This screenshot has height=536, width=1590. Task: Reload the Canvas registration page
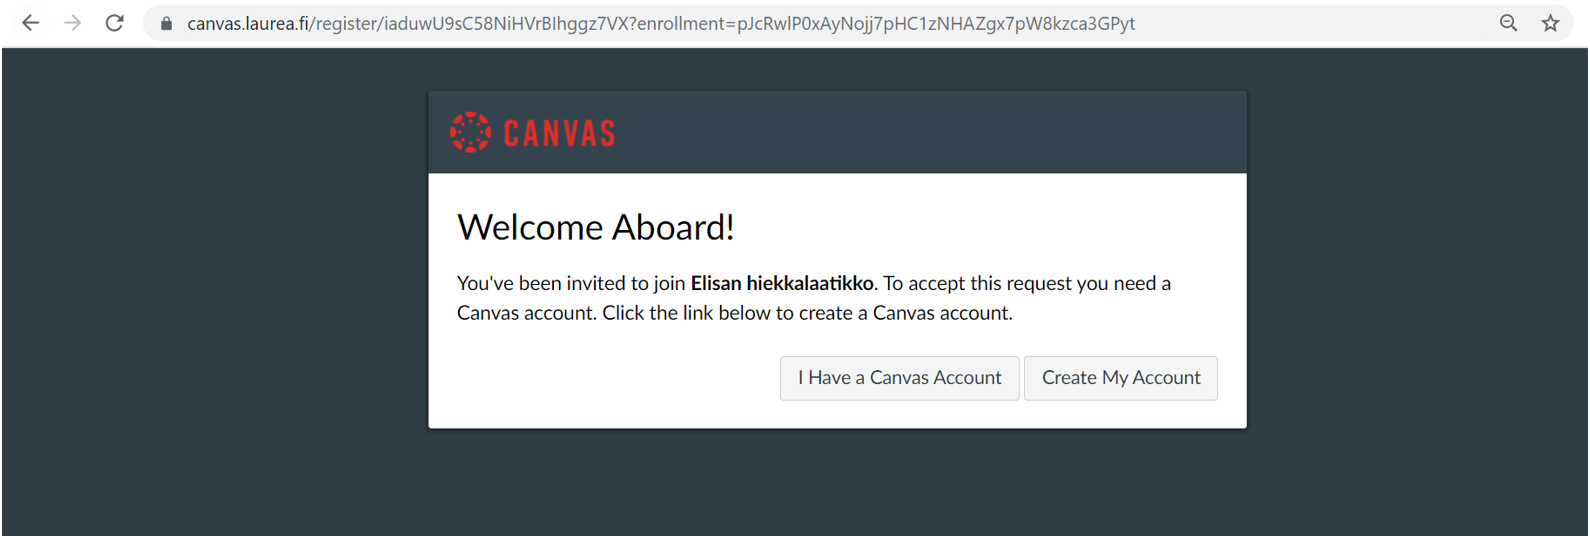point(115,23)
